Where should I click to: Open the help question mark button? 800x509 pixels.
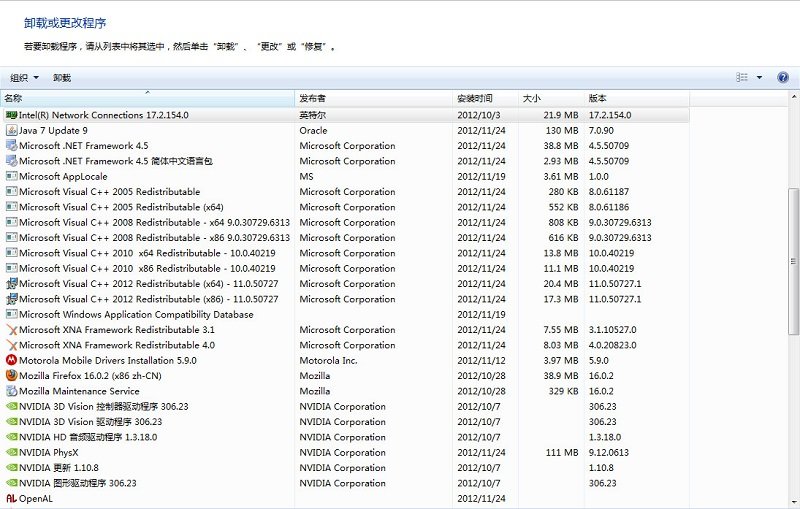(x=783, y=78)
